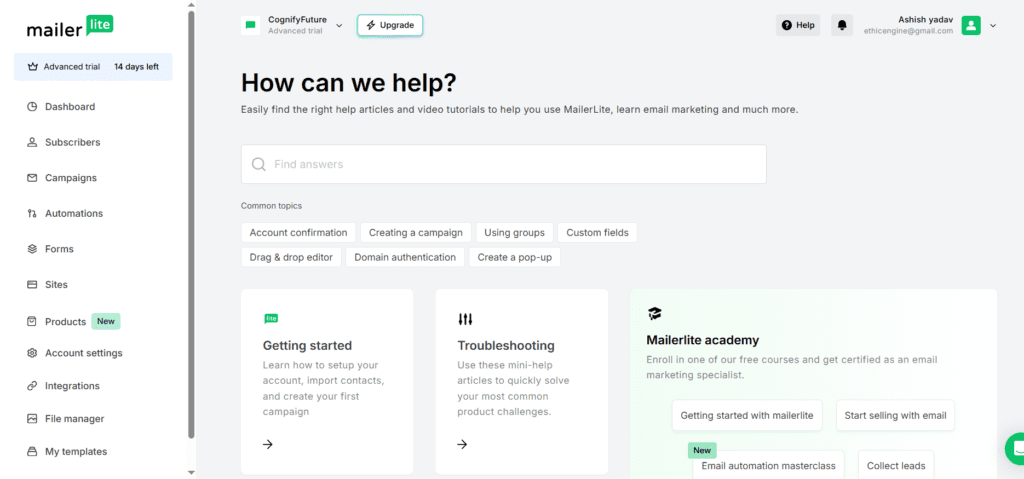Image resolution: width=1024 pixels, height=479 pixels.
Task: Click the search magnifier icon
Action: click(259, 164)
